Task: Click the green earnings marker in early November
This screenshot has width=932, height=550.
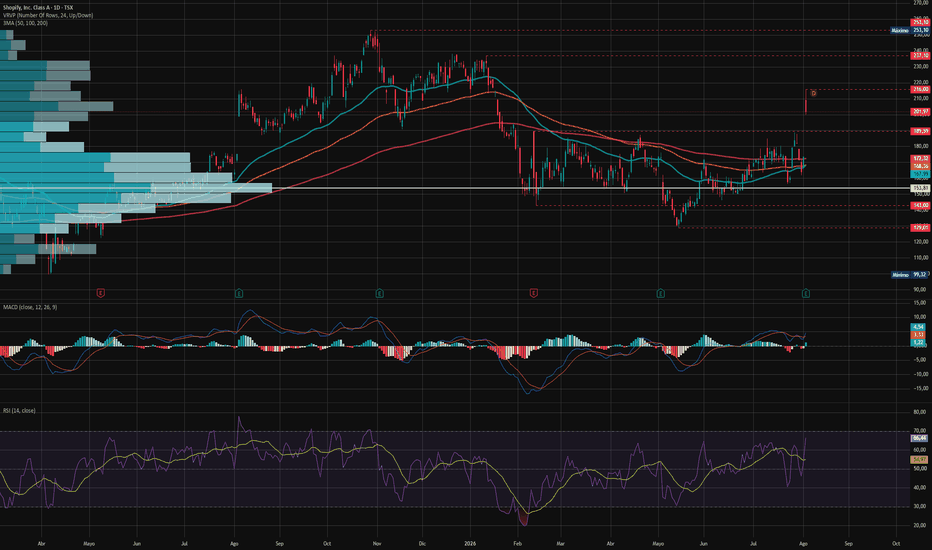Action: pyautogui.click(x=379, y=293)
